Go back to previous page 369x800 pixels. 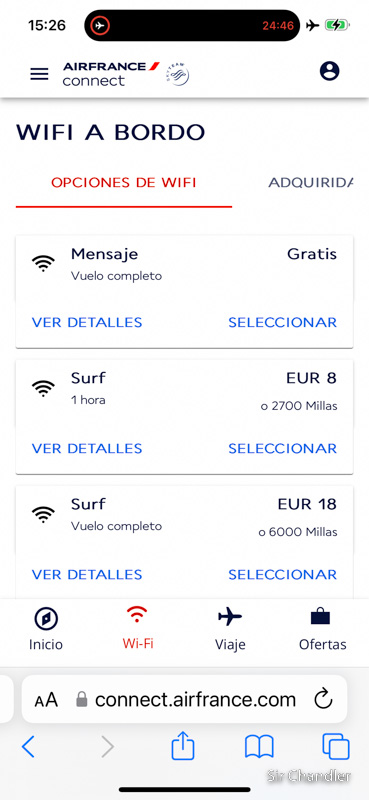click(x=29, y=747)
